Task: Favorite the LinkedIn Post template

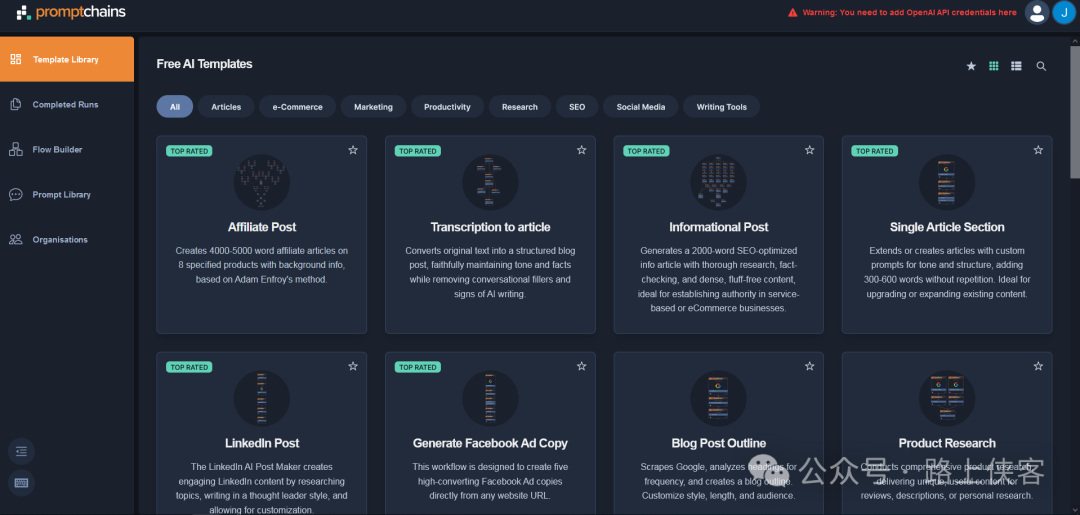Action: pos(353,366)
